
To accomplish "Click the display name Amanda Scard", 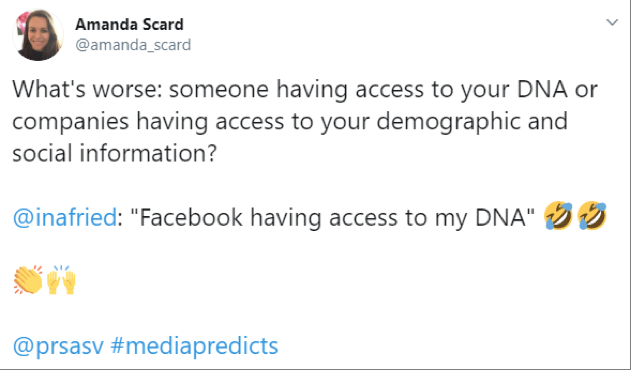I will click(x=129, y=25).
